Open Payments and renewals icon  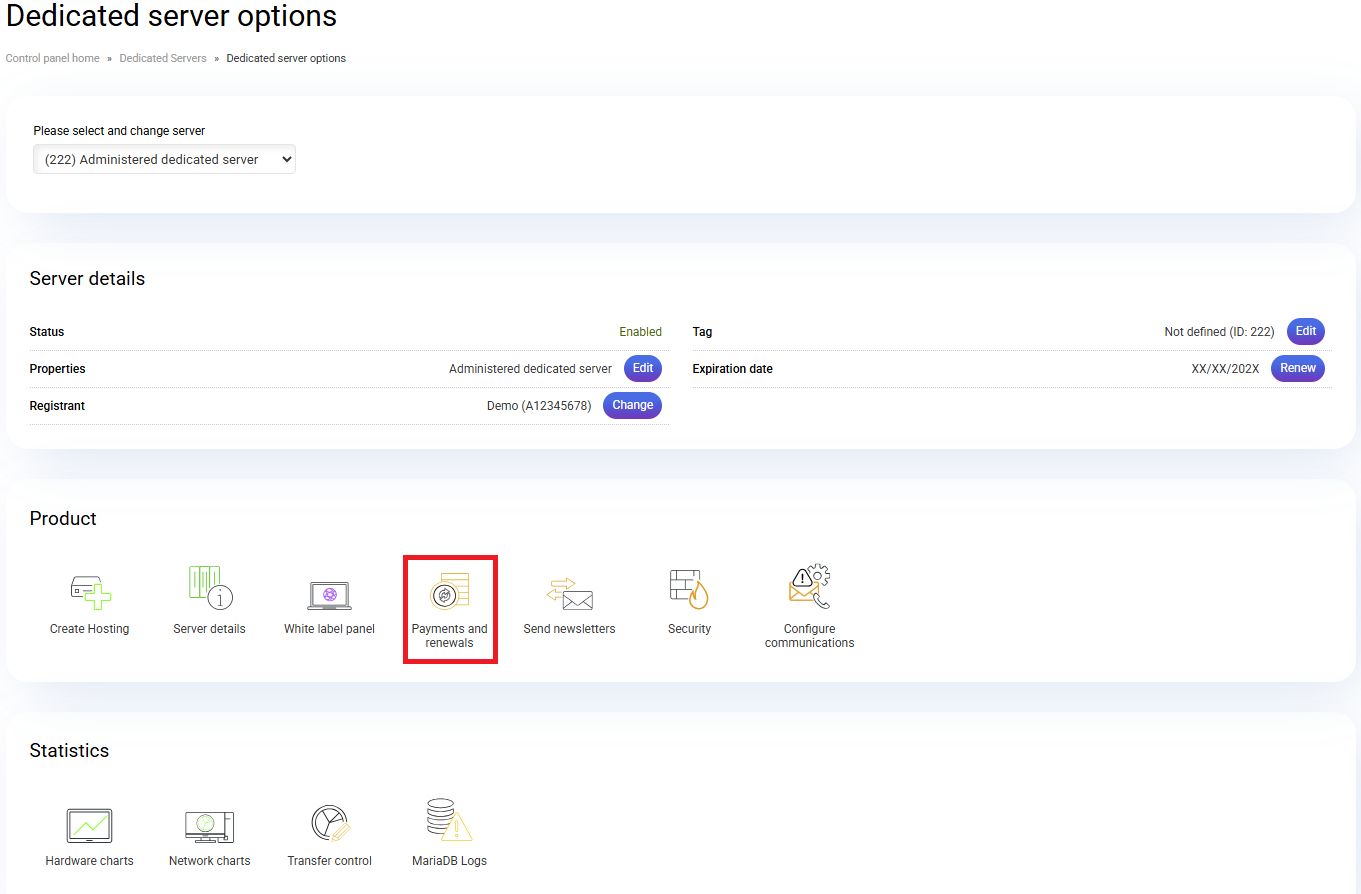(x=449, y=592)
